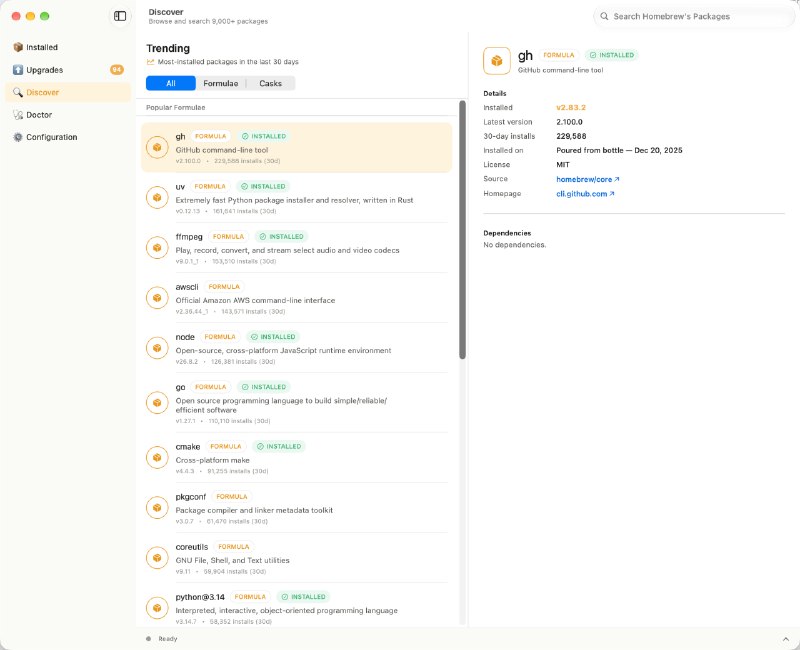Click the package icon of go row
Image resolution: width=800 pixels, height=650 pixels.
(157, 403)
